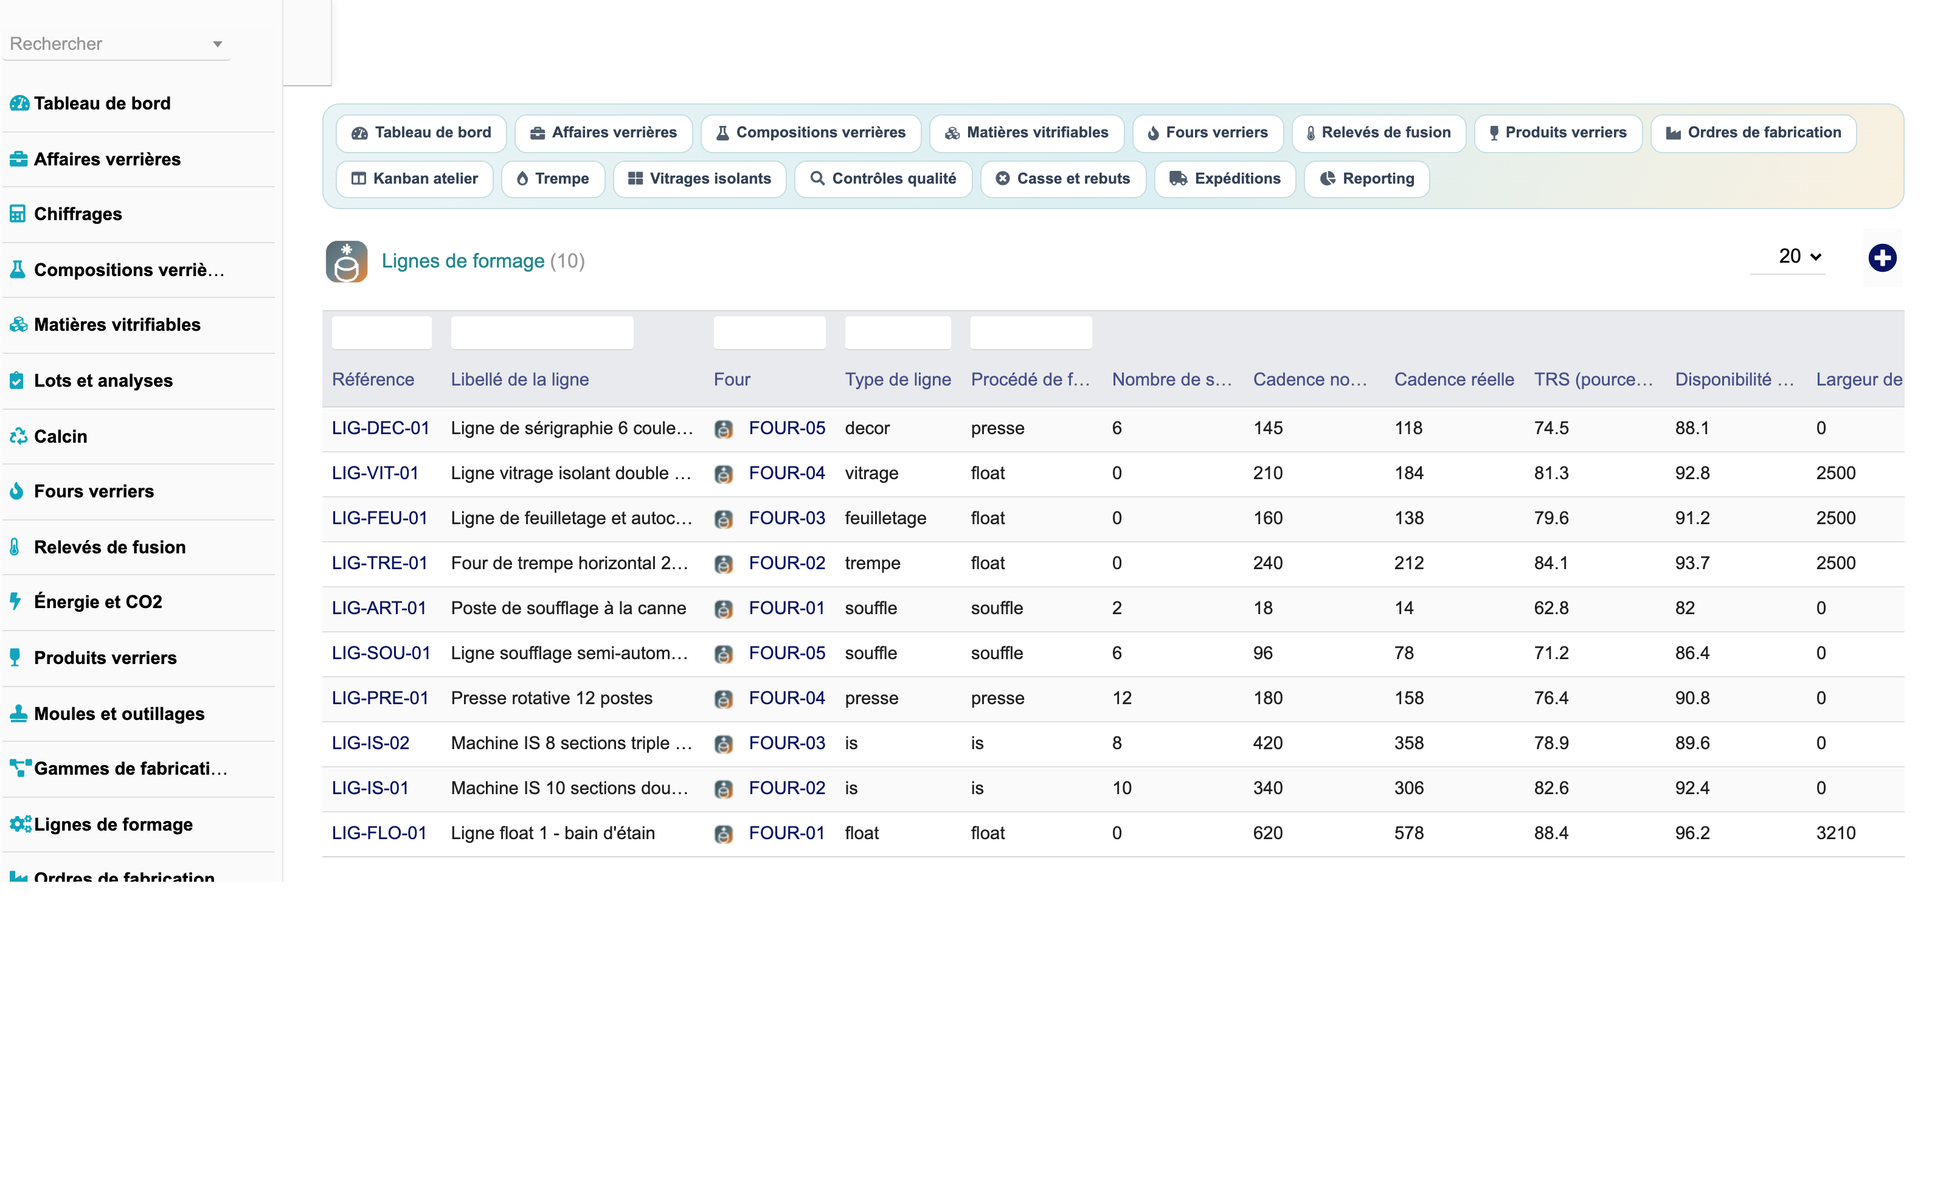The image size is (1946, 1204).
Task: Click the Procédé de formage filter field
Action: pyautogui.click(x=1031, y=332)
